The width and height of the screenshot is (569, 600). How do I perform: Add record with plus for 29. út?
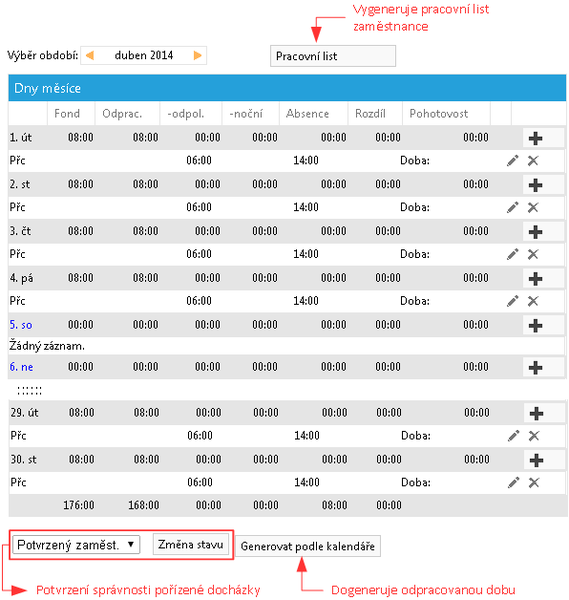[x=536, y=413]
